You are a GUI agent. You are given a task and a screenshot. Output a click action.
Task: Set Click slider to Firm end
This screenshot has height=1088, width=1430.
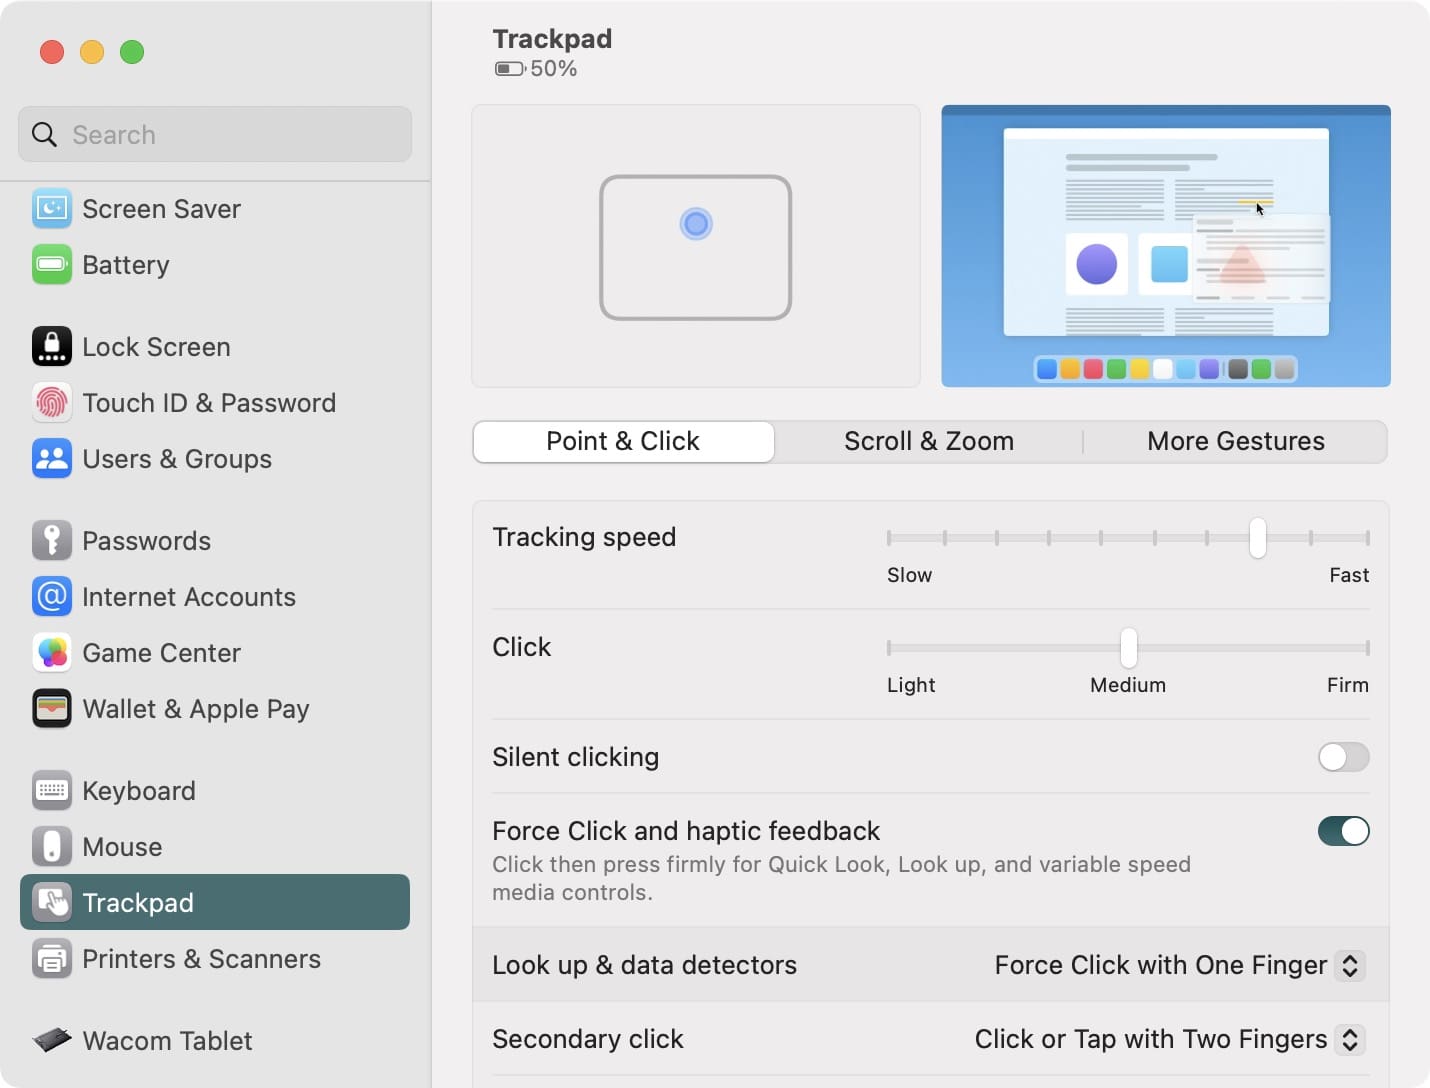click(x=1367, y=648)
